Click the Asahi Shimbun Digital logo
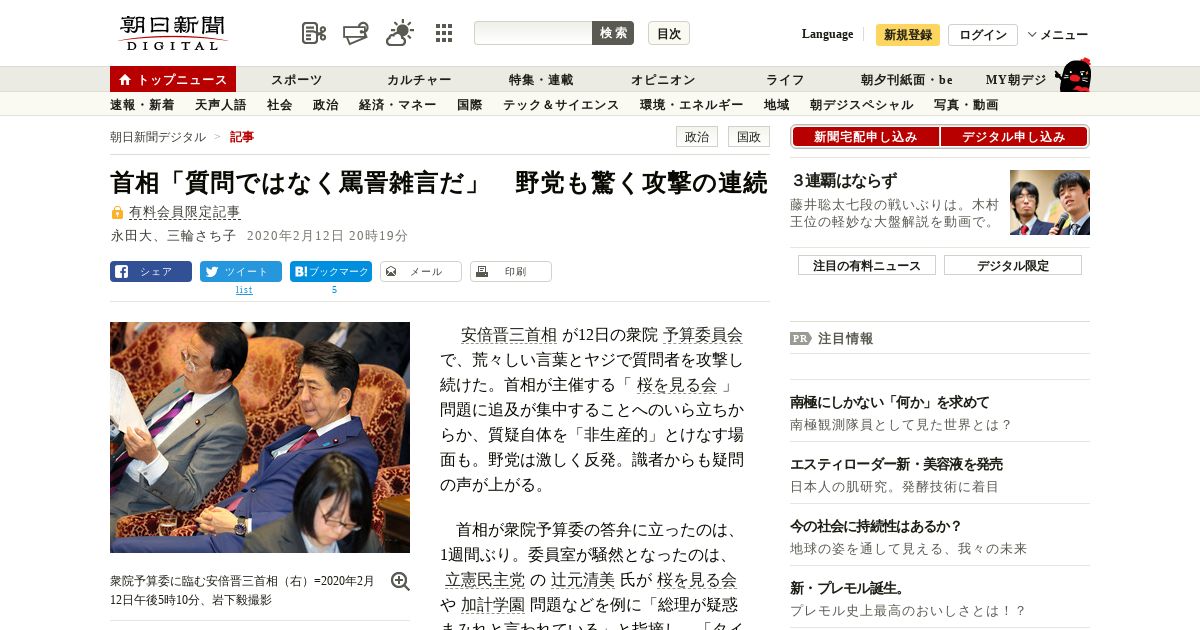This screenshot has height=630, width=1200. (173, 33)
